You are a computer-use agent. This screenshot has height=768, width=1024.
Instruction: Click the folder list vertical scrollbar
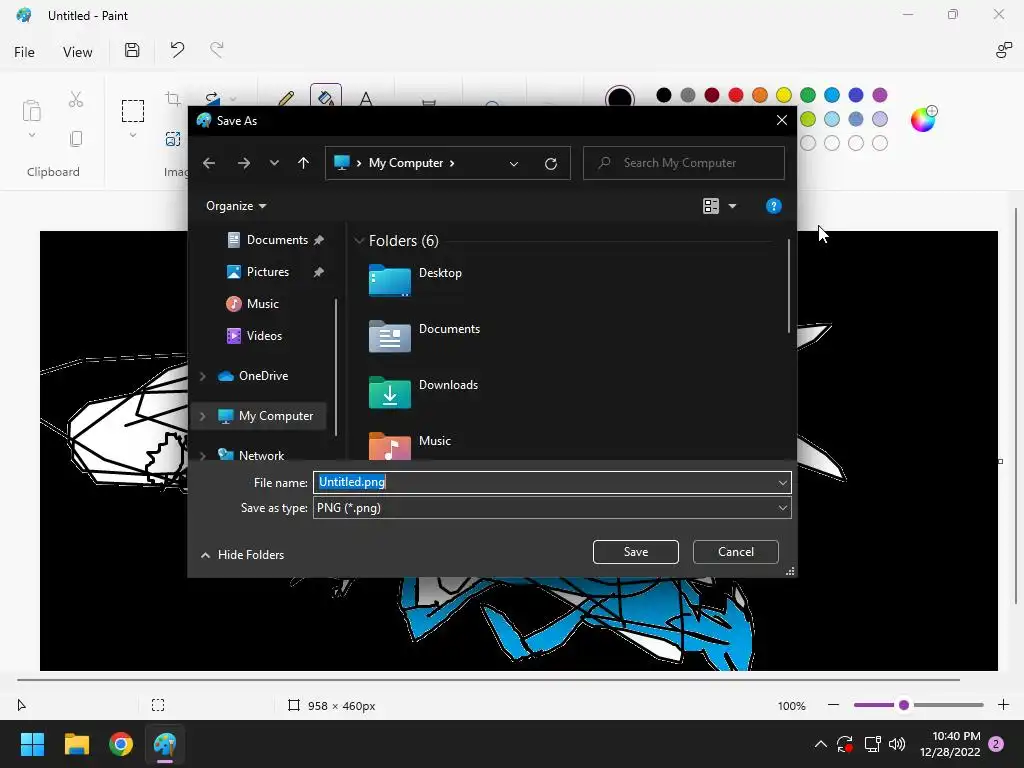788,286
